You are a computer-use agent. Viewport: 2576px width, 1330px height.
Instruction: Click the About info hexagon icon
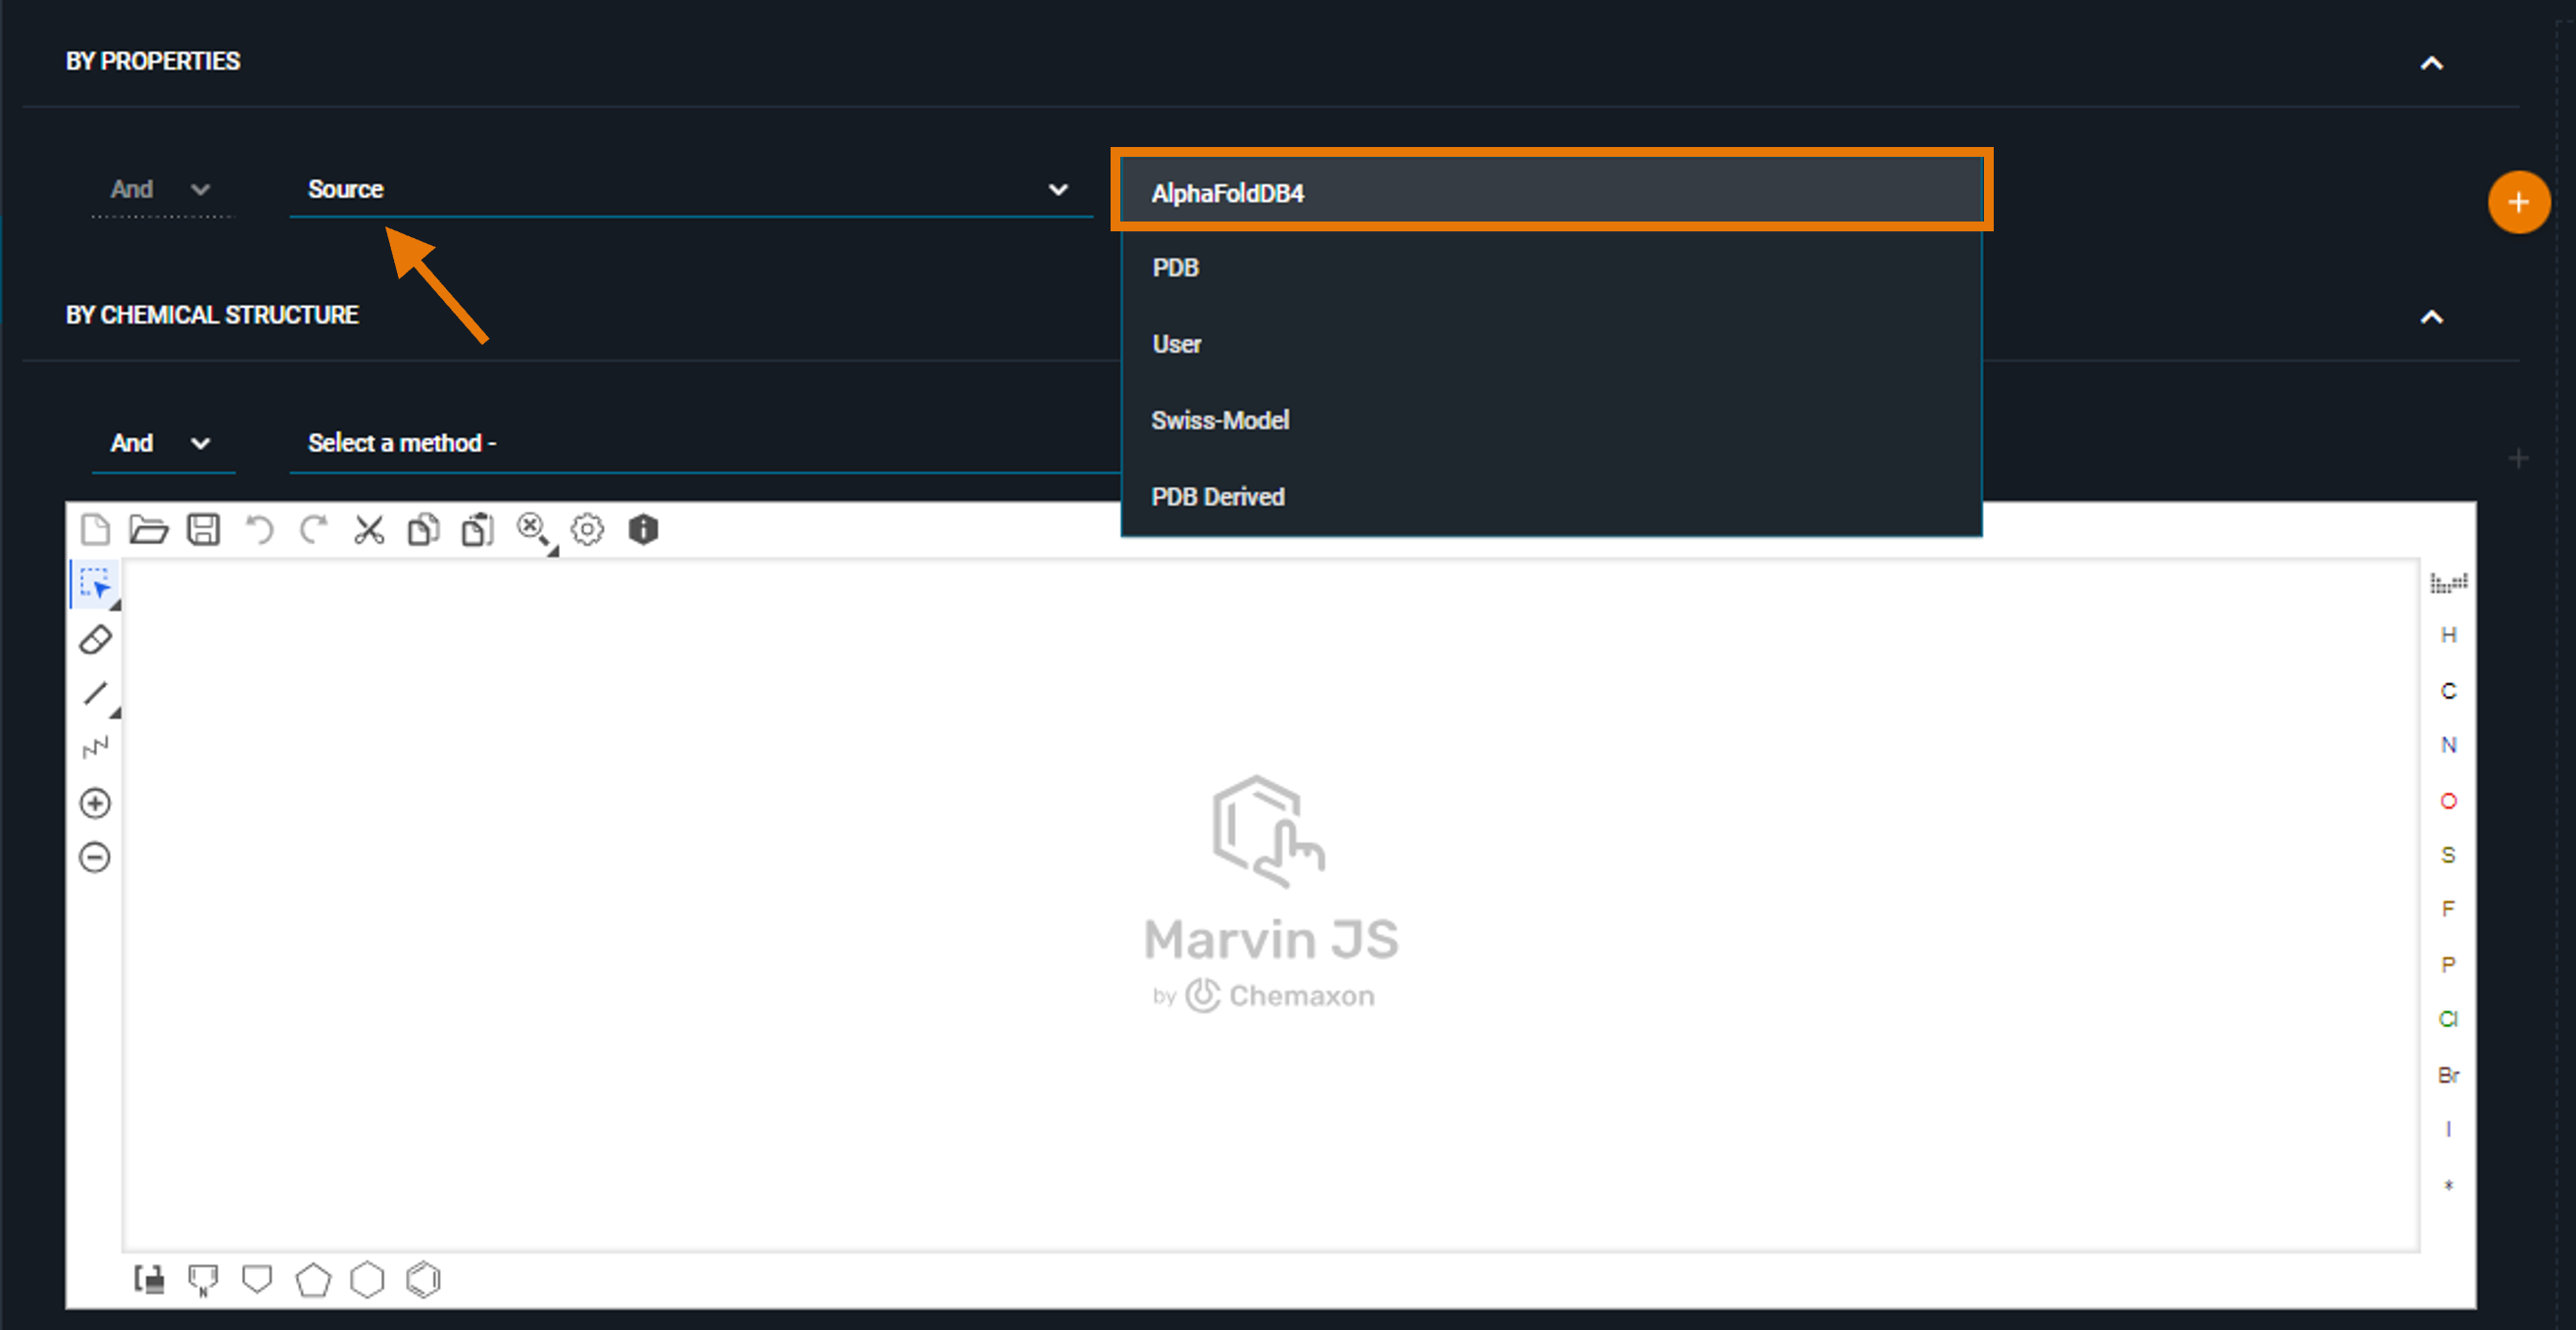(643, 529)
